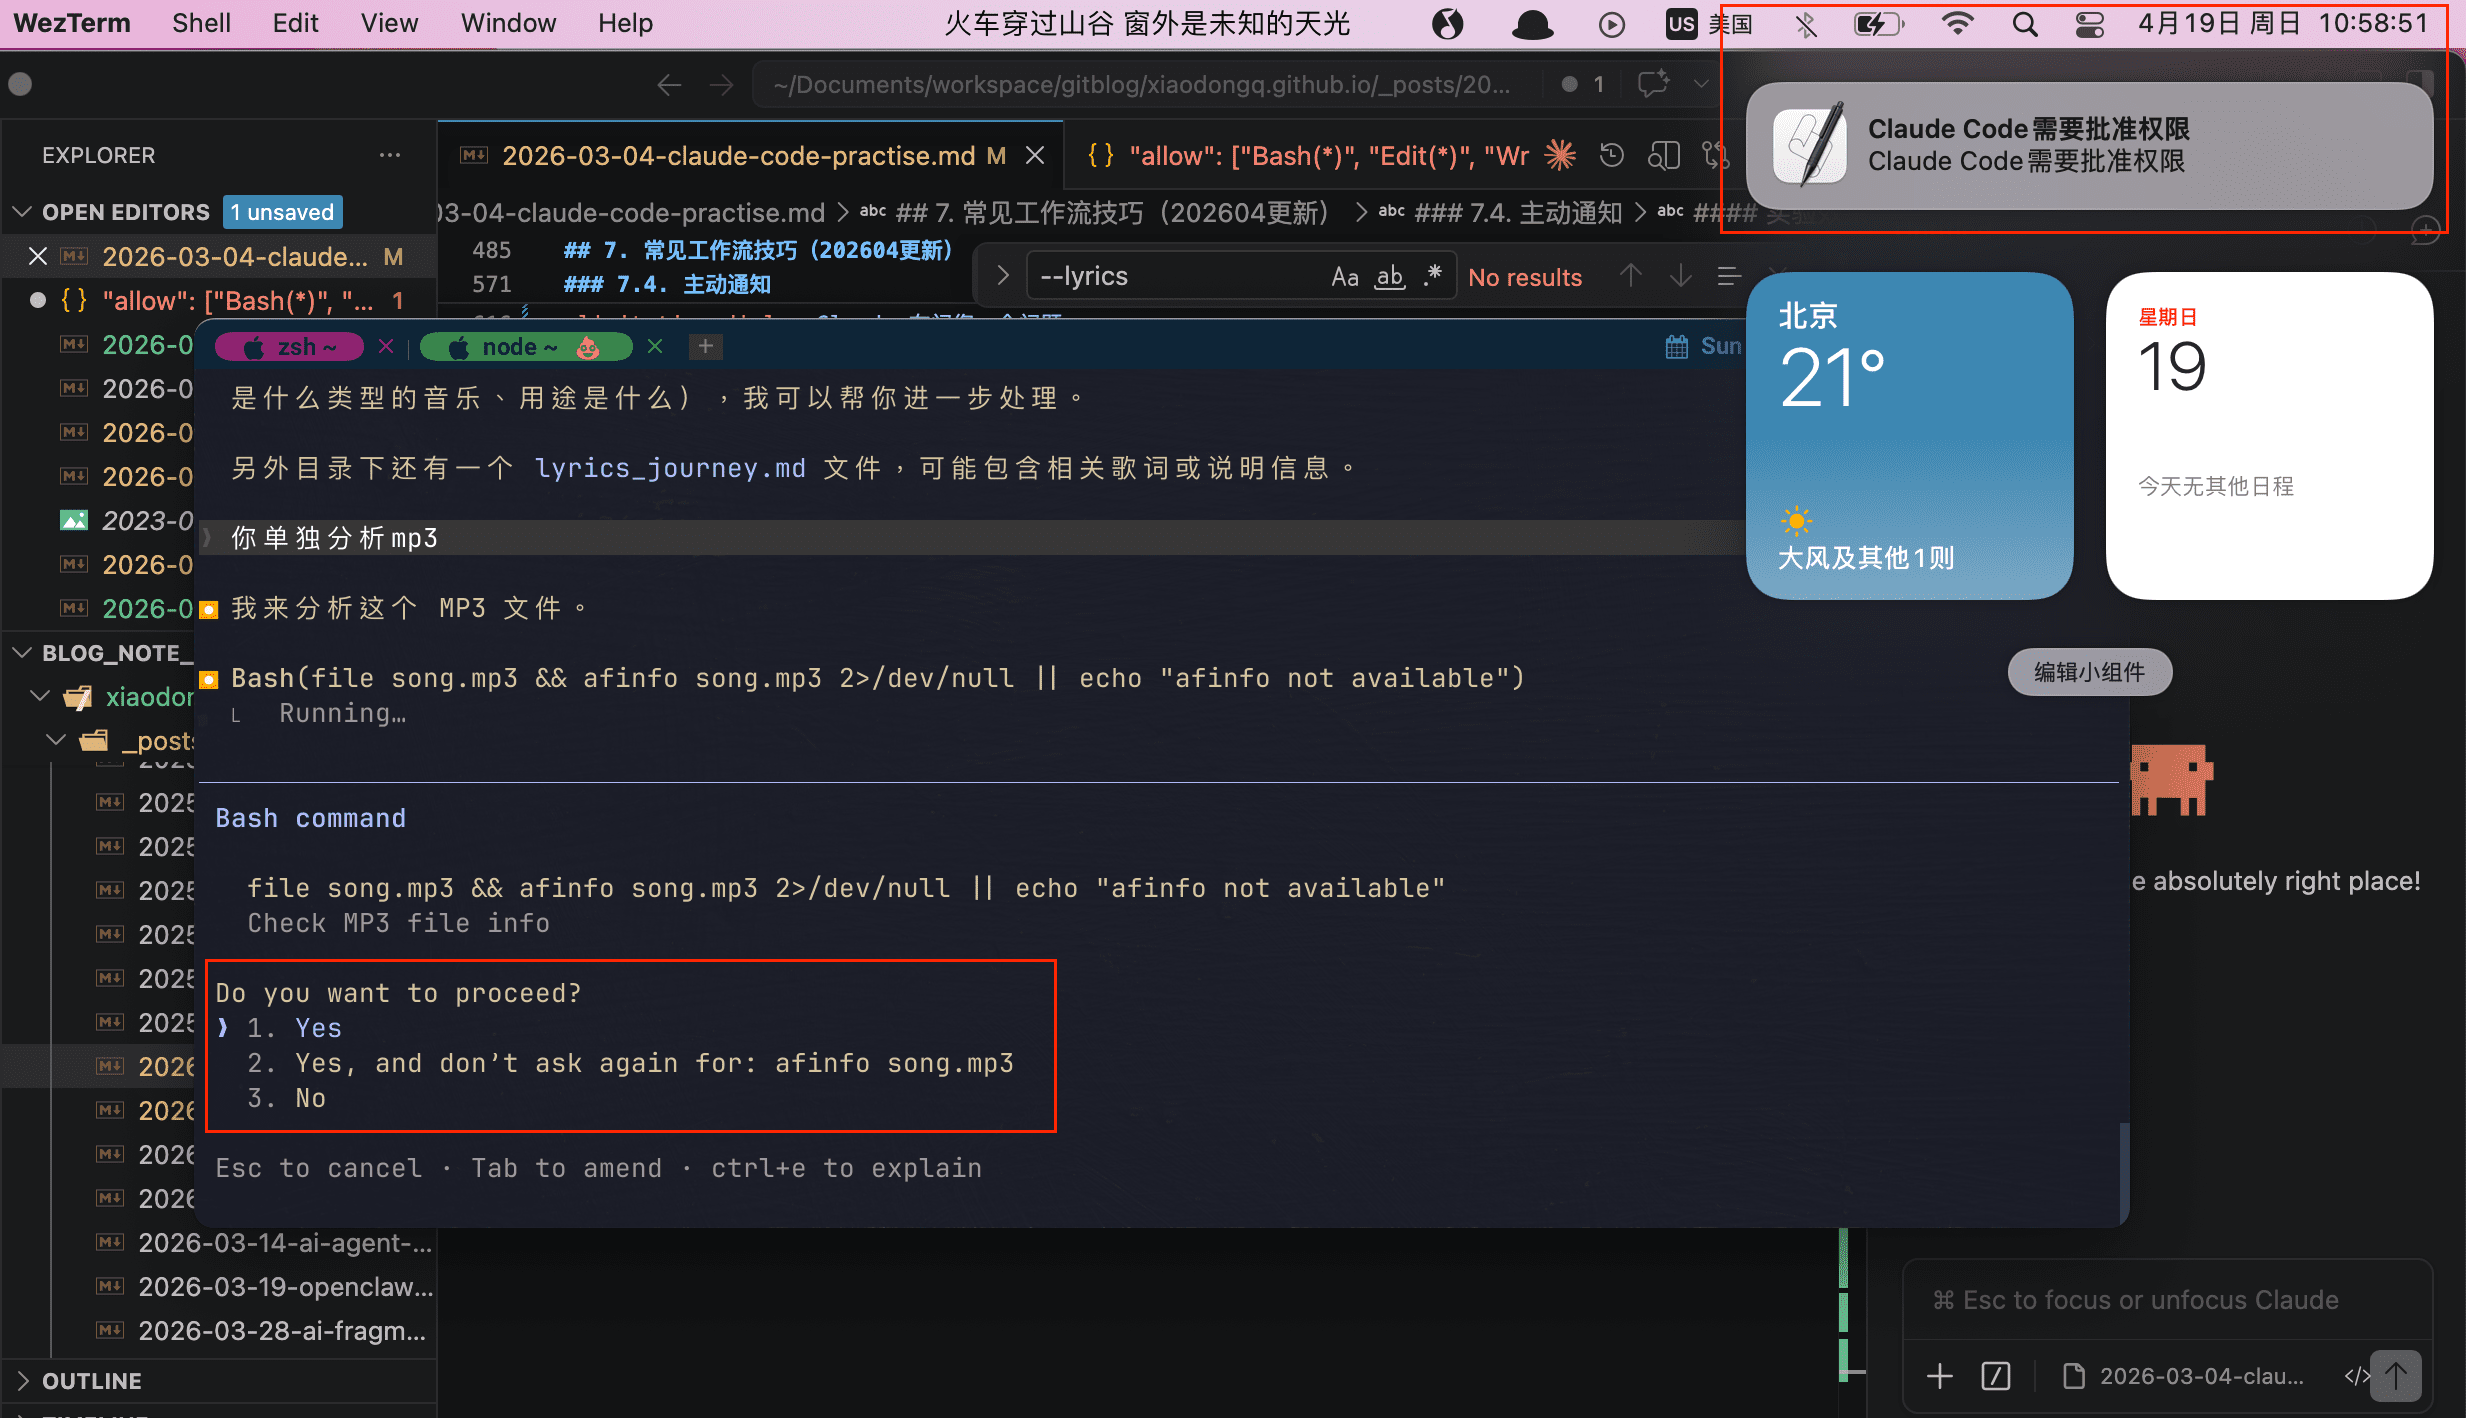Open the preview to the side icon
Viewport: 2466px width, 1418px height.
tap(1664, 155)
